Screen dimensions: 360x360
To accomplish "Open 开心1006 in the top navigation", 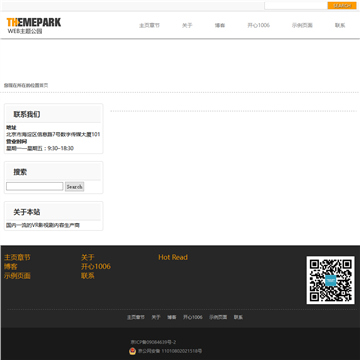I will coord(258,25).
